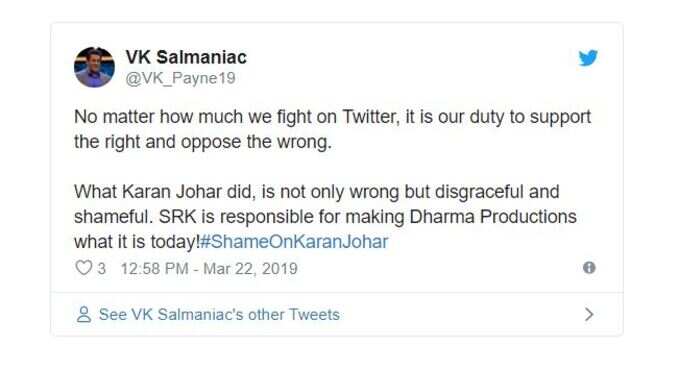Open the VK Salmaniac profile picture
The image size is (680, 371).
(x=94, y=67)
